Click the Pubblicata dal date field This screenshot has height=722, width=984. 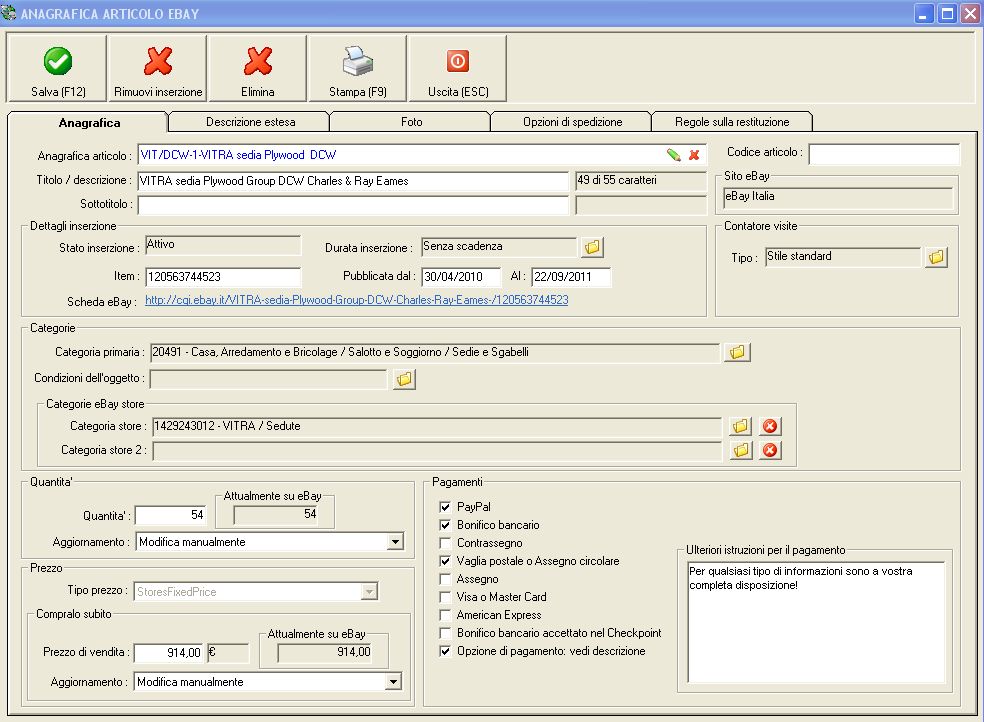[x=461, y=277]
